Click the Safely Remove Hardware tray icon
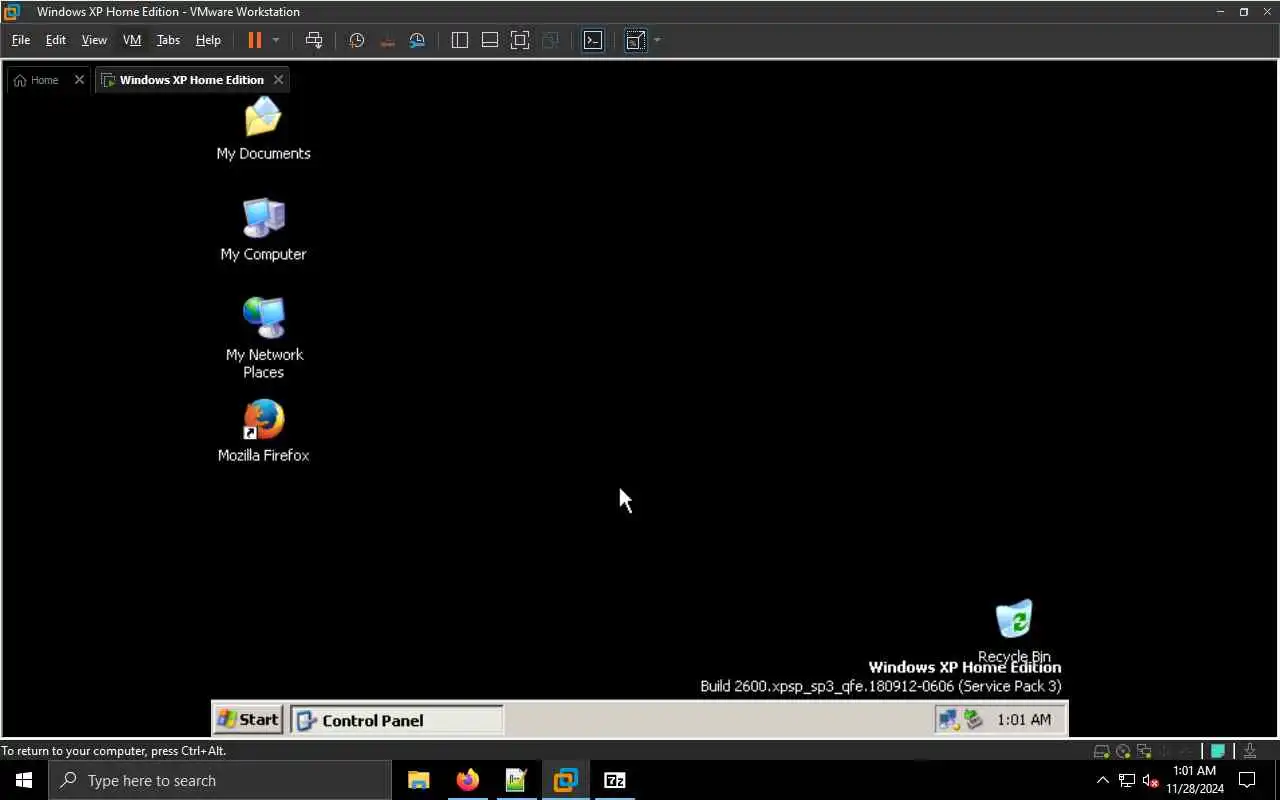 [972, 719]
